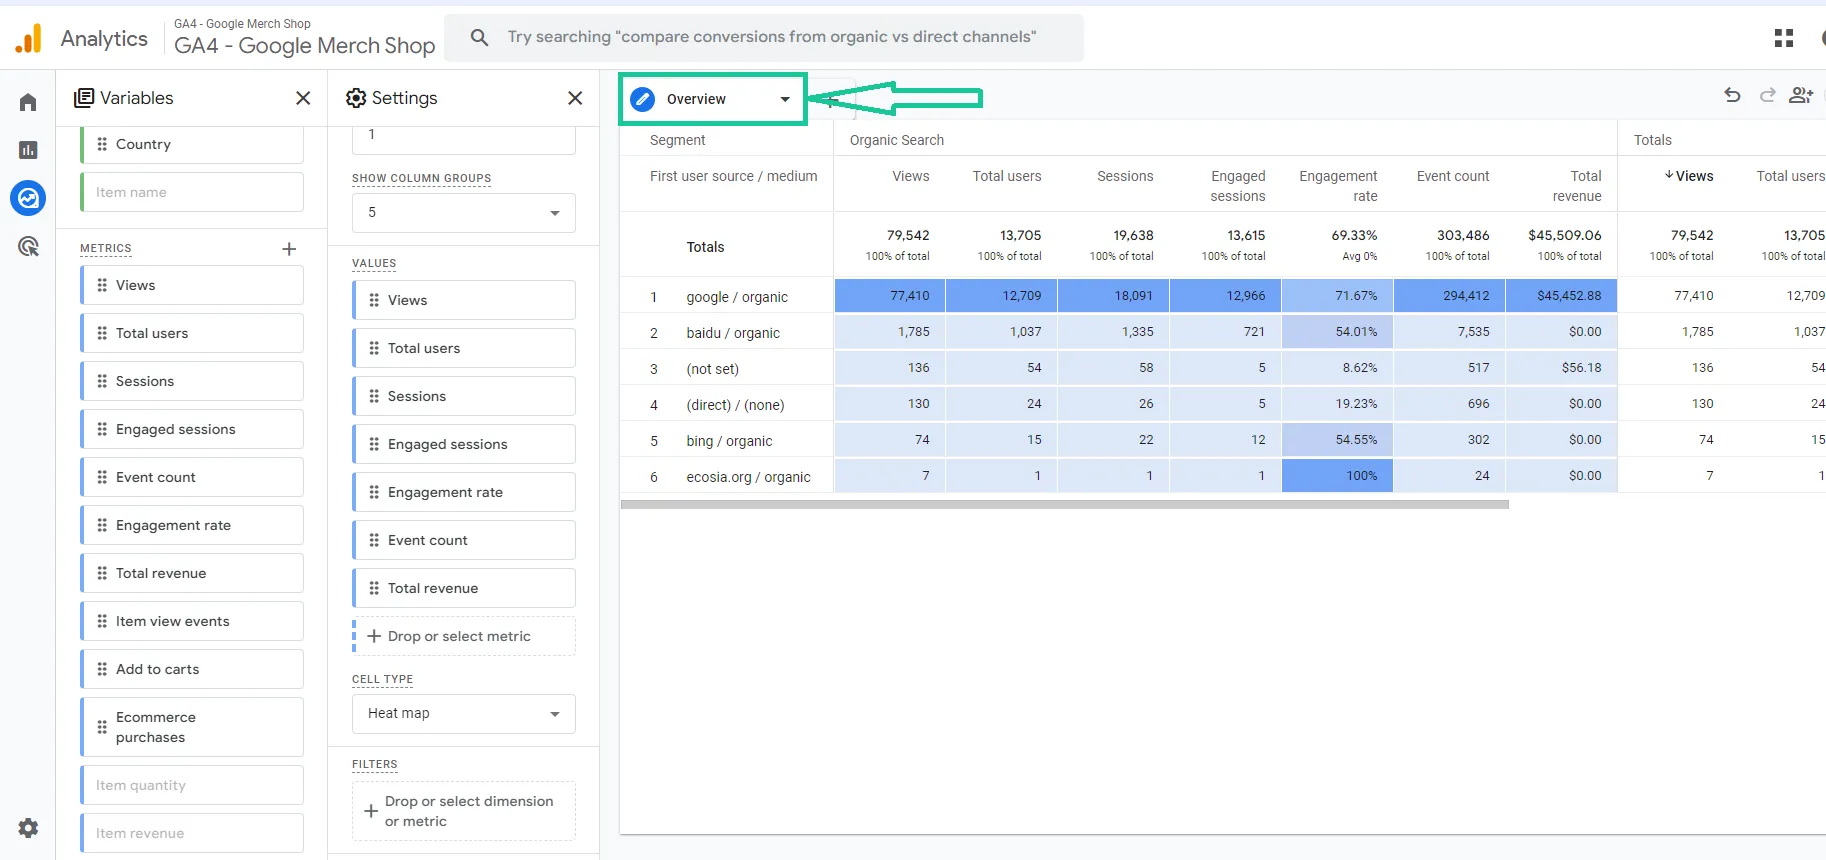Select the Overview tab
The image size is (1826, 860).
[712, 99]
